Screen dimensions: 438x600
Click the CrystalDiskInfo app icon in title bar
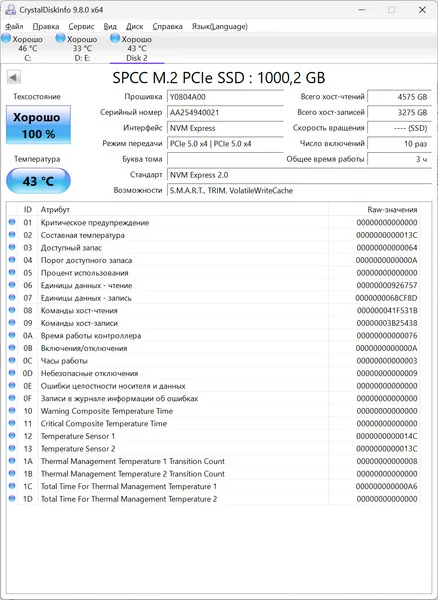tap(10, 10)
